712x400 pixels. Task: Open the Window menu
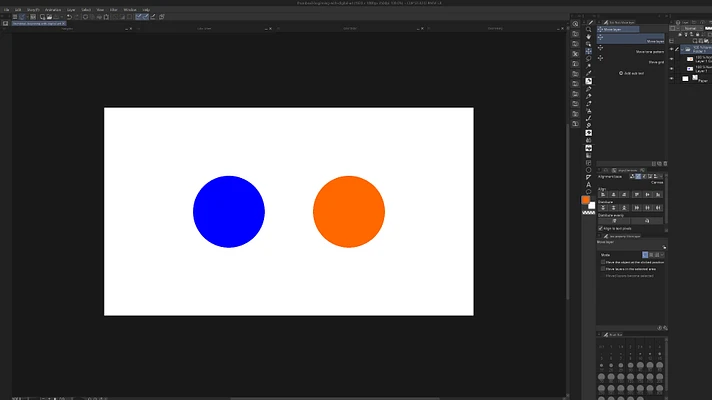pos(130,10)
